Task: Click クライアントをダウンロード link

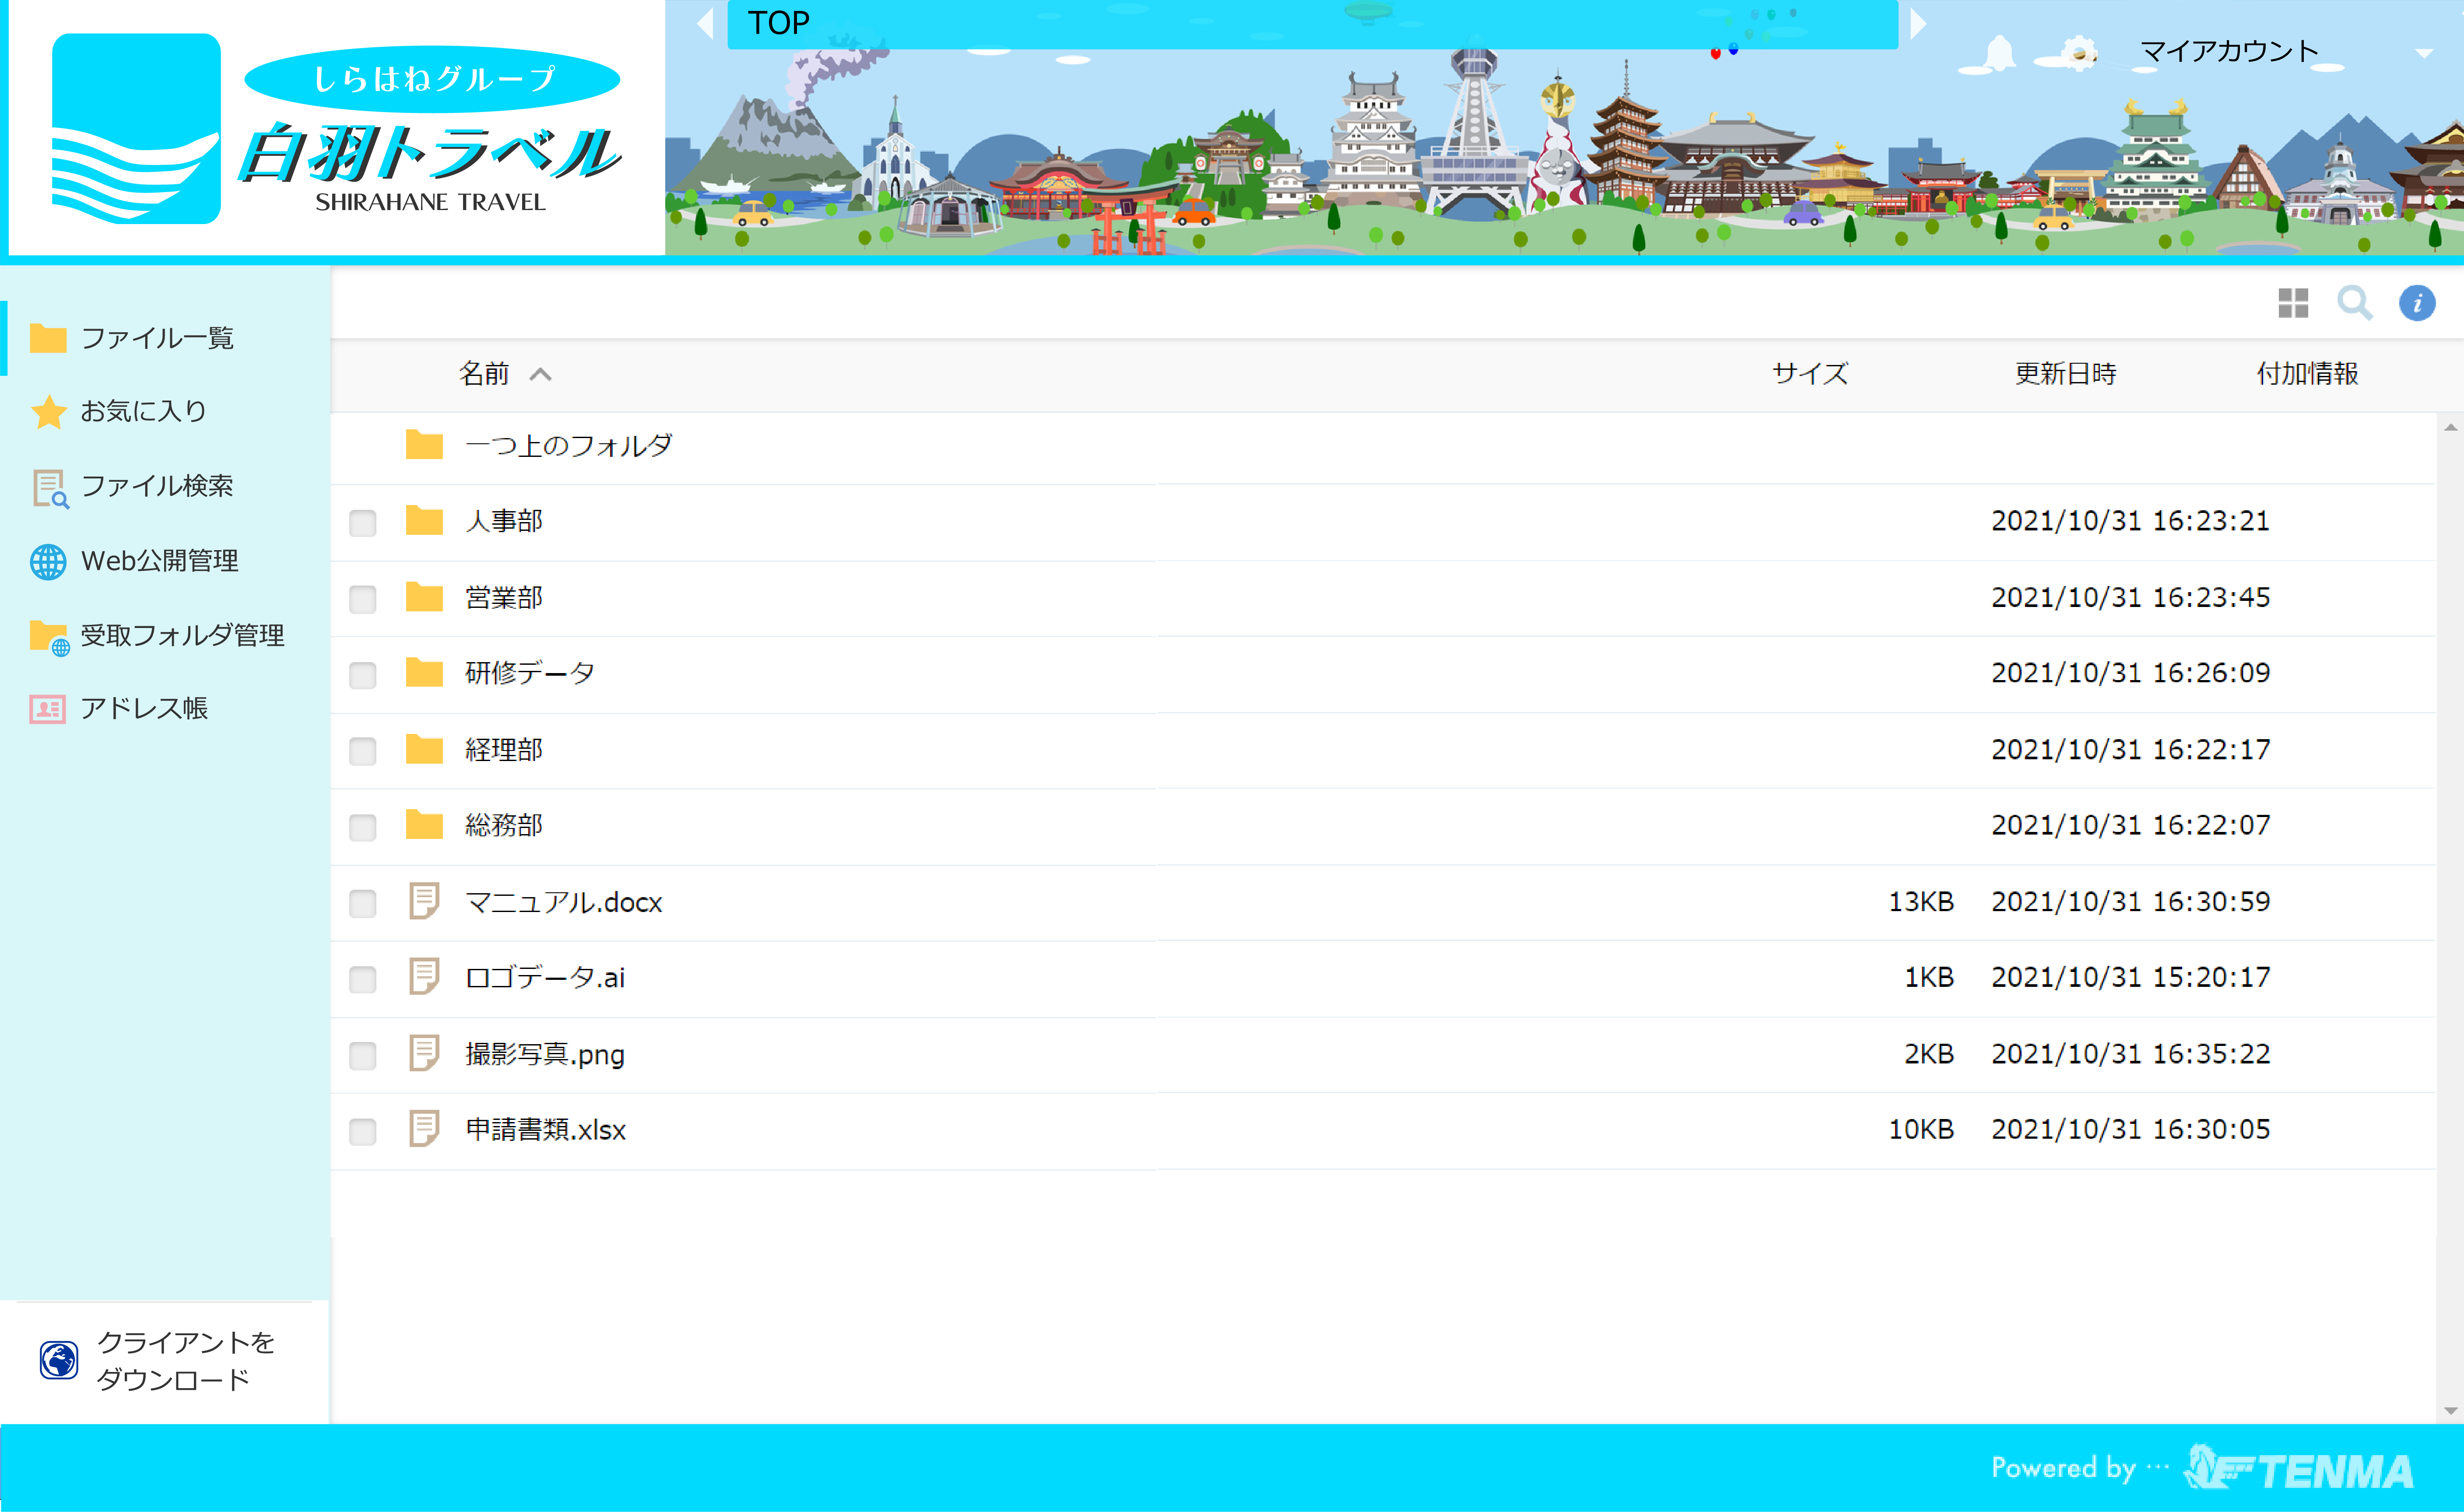Action: pyautogui.click(x=185, y=1360)
